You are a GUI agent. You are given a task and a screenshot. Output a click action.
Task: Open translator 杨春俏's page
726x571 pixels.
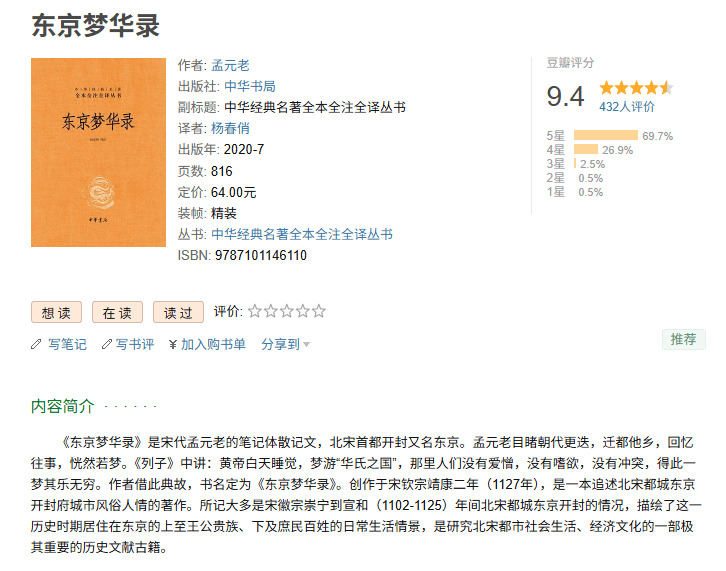[x=230, y=128]
